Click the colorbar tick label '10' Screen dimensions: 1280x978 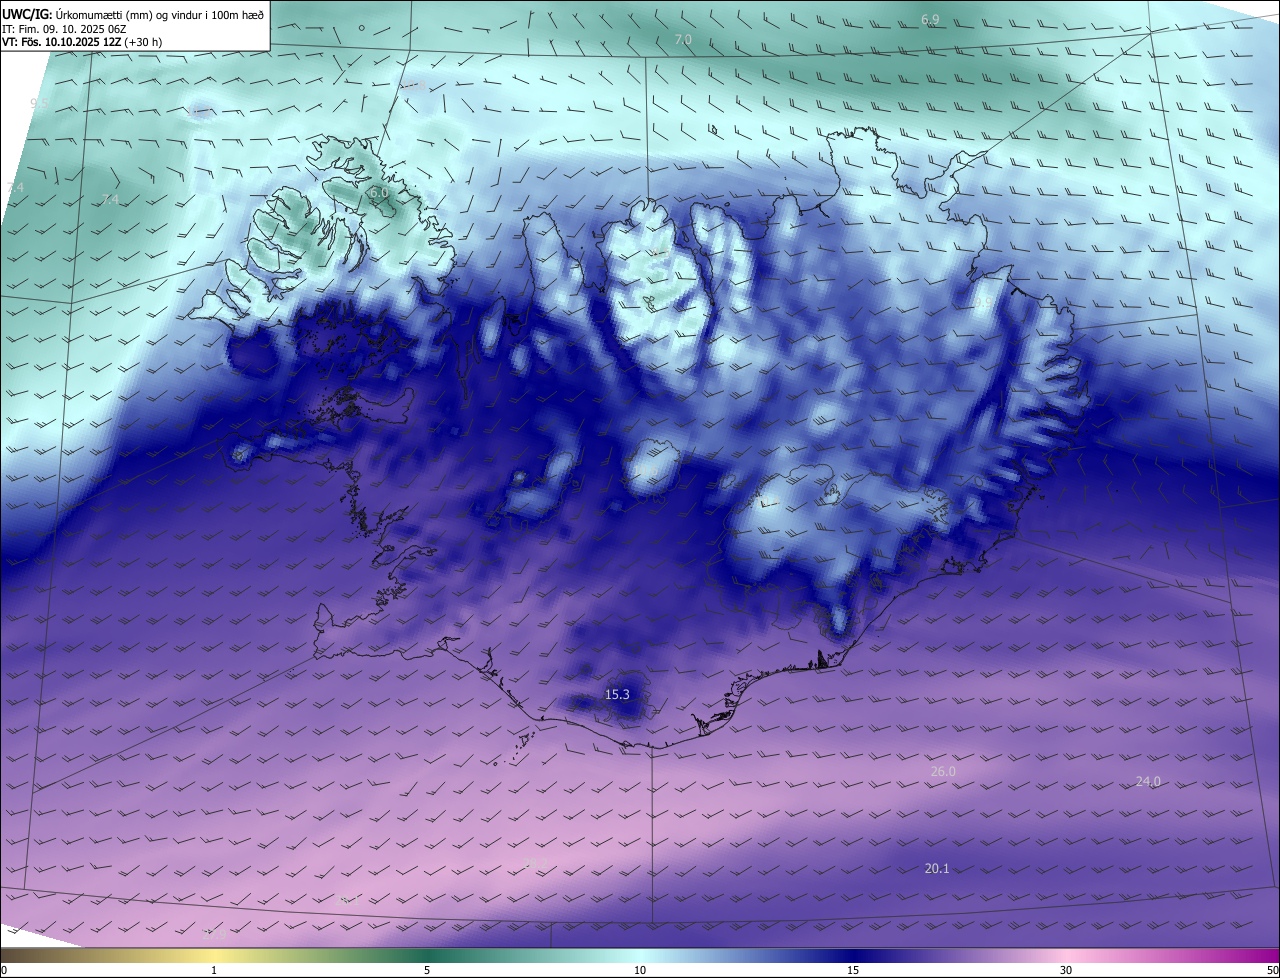[x=640, y=970]
